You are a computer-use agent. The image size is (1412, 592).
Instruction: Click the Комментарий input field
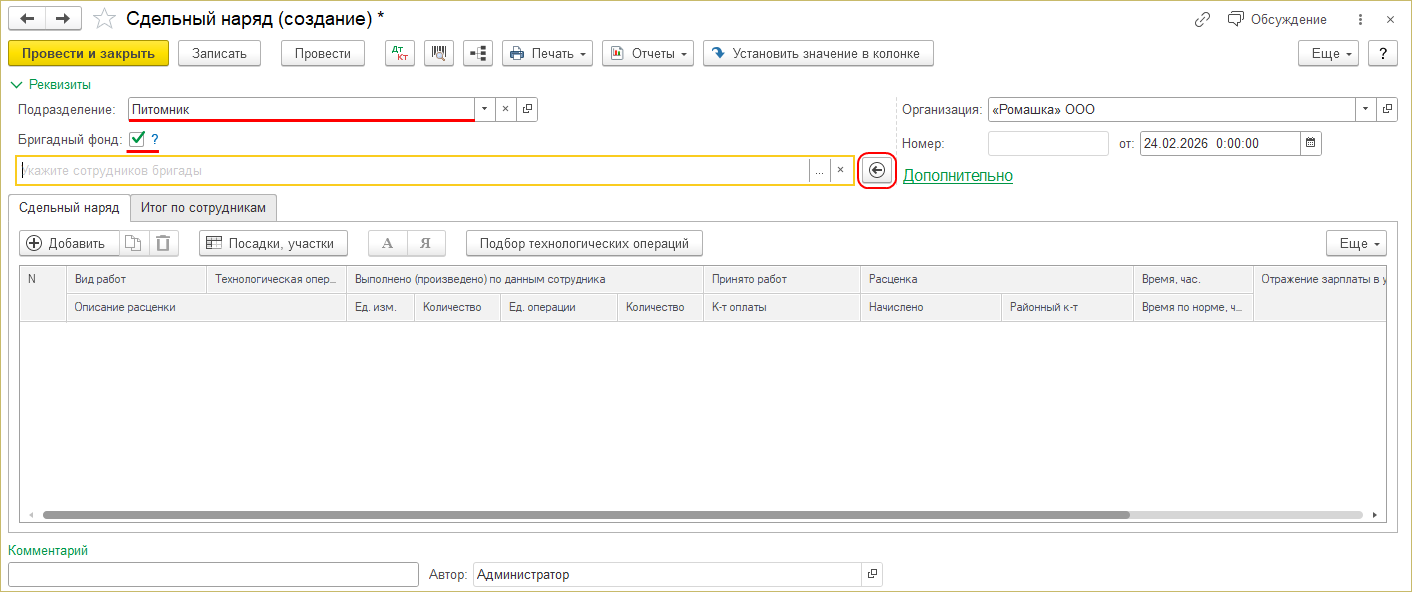pyautogui.click(x=212, y=574)
